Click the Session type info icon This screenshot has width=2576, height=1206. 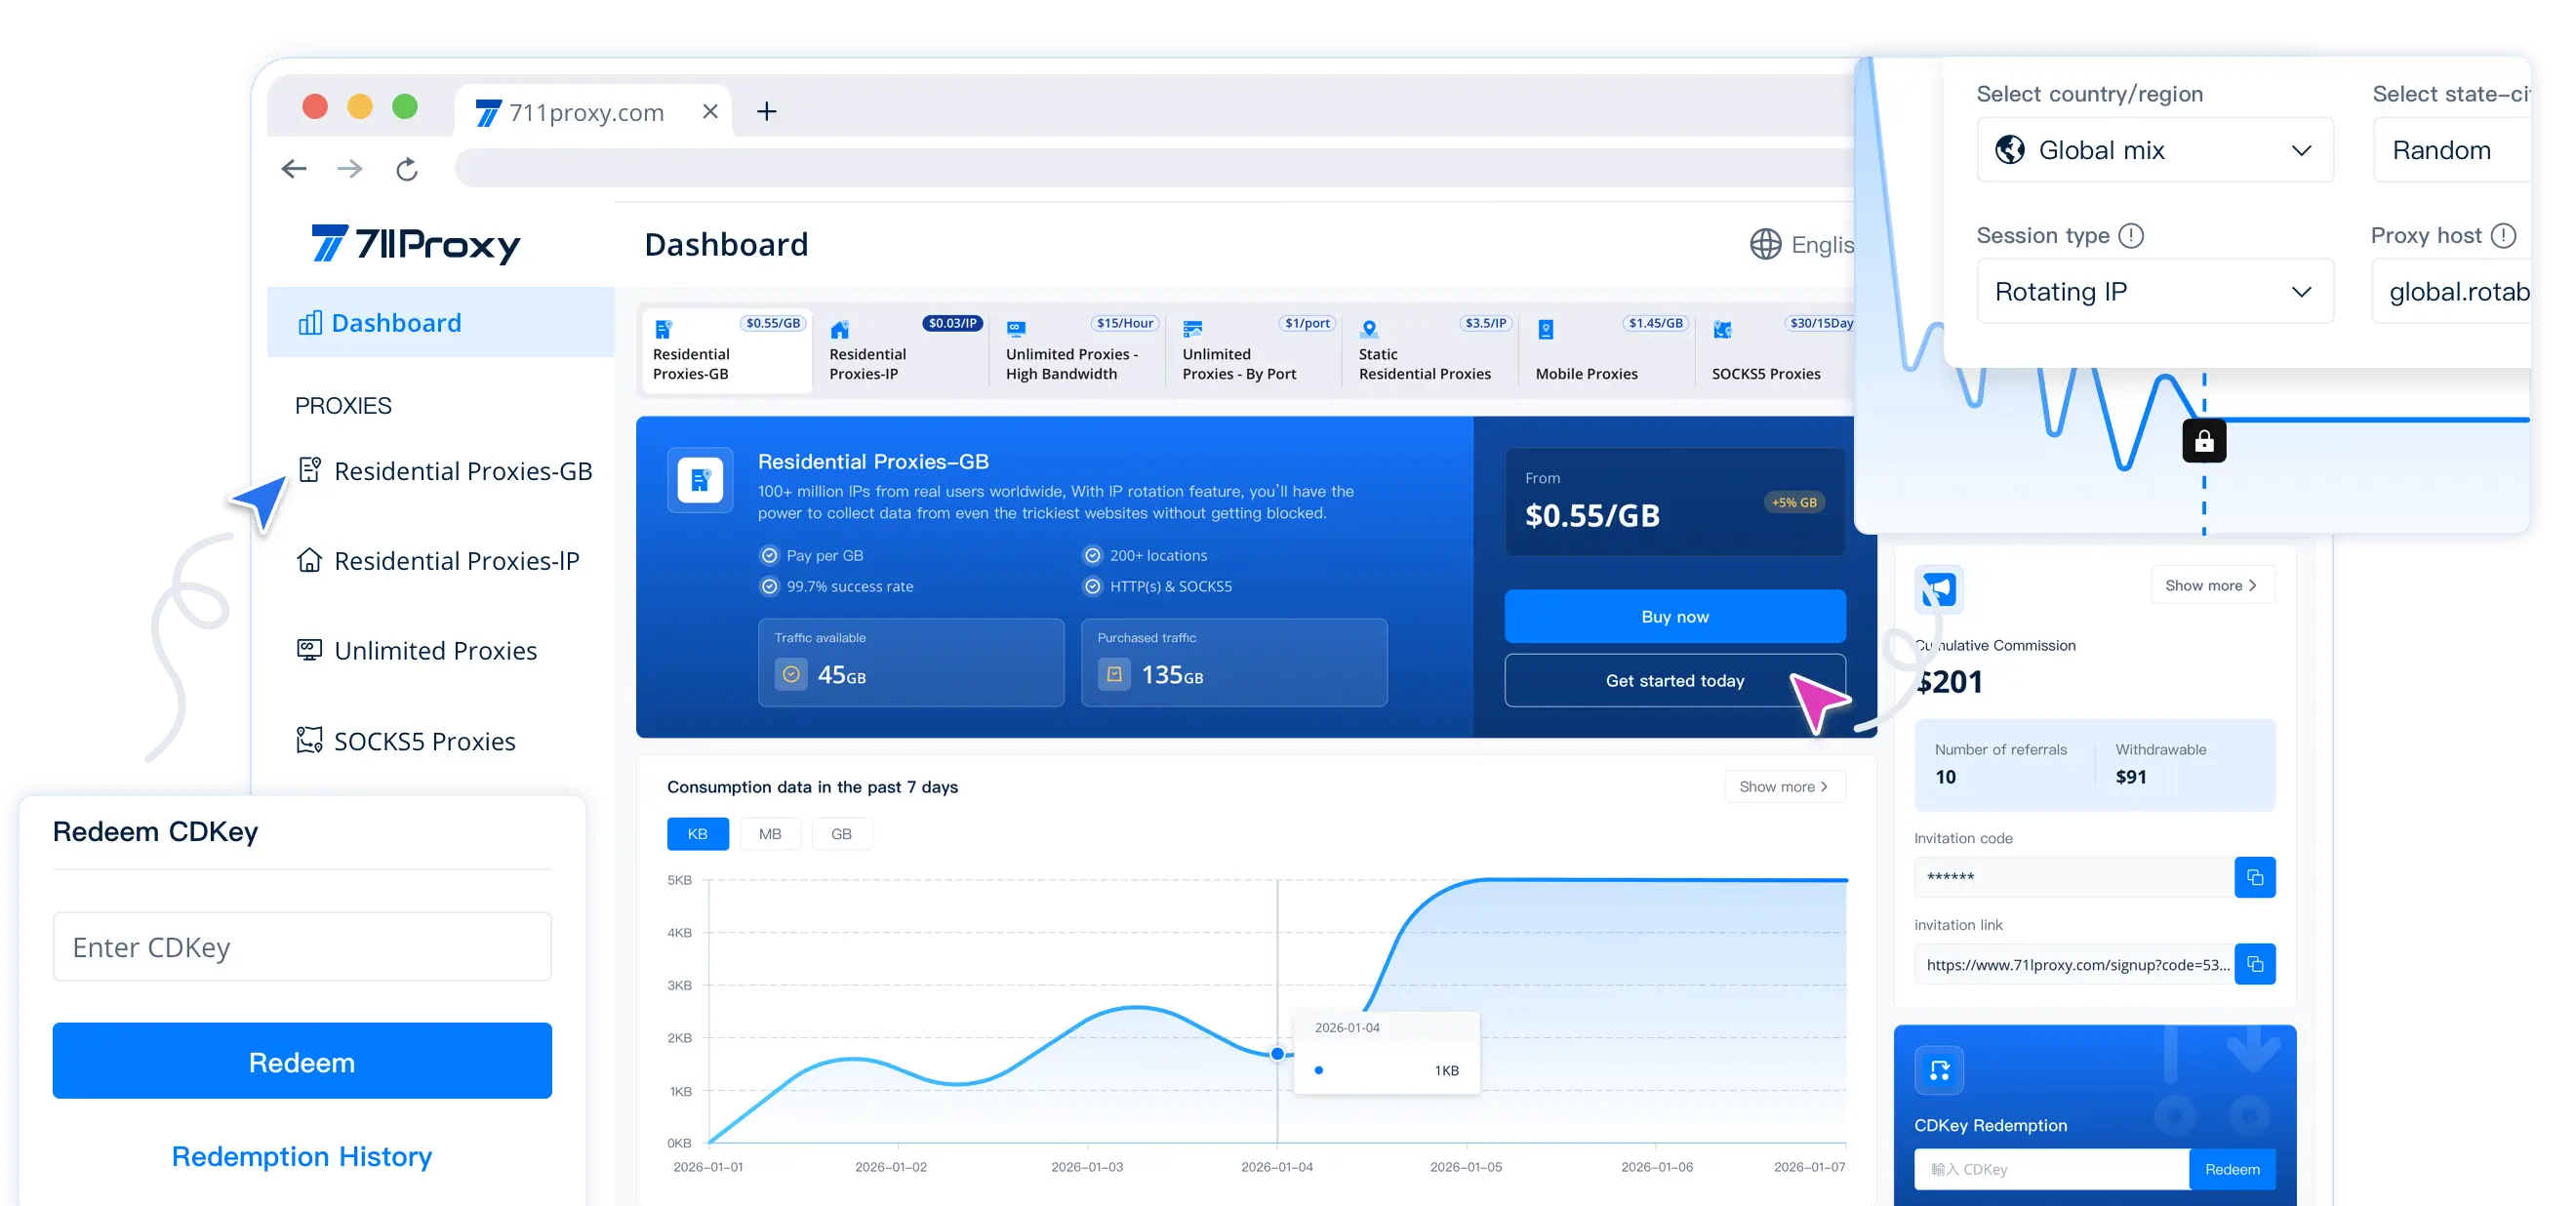tap(2131, 236)
